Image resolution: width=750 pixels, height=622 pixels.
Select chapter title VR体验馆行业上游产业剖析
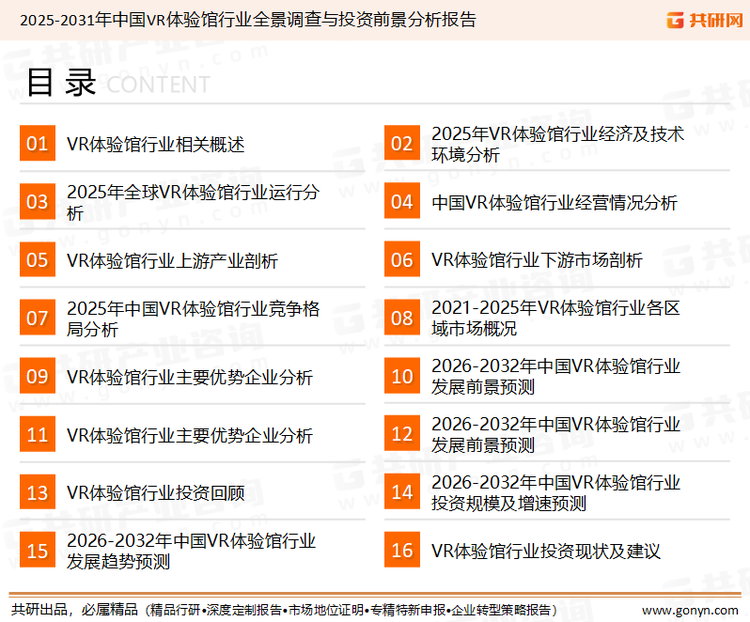click(172, 261)
